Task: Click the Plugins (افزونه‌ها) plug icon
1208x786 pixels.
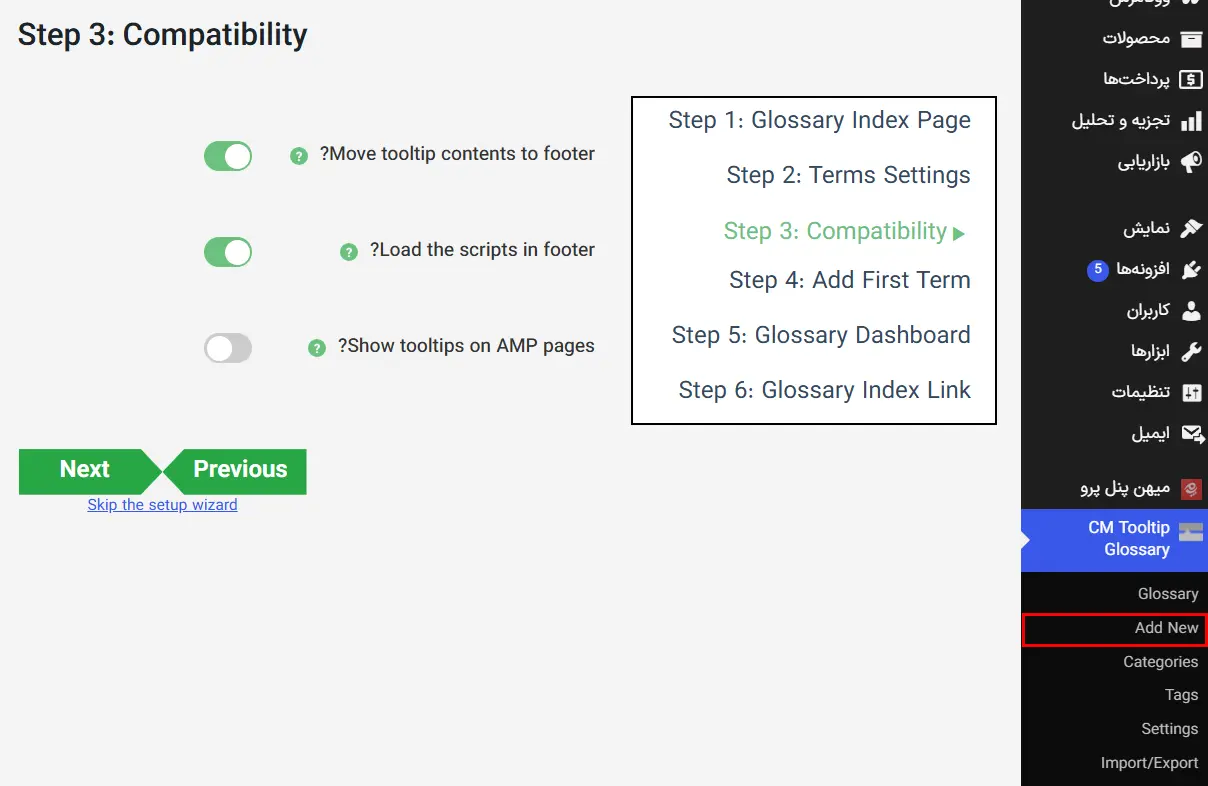Action: 1191,269
